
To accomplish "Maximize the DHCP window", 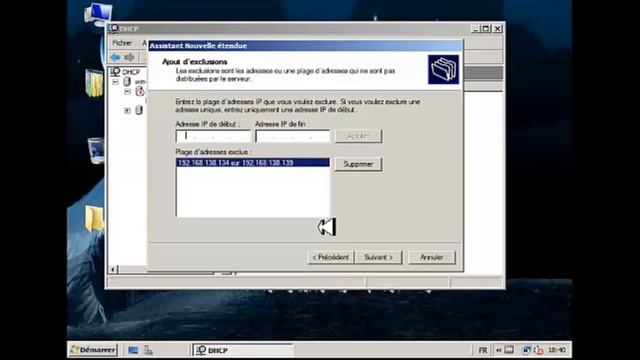I will tap(486, 29).
